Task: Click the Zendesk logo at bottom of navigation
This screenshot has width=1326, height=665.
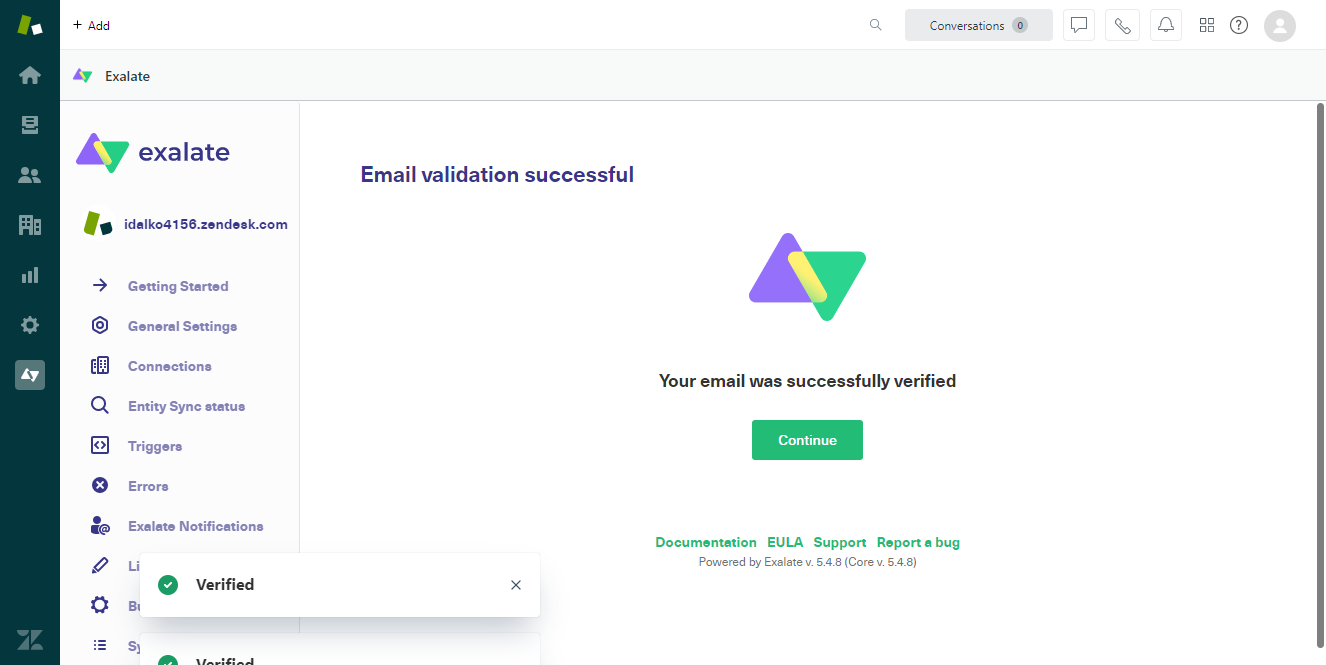Action: [x=30, y=641]
